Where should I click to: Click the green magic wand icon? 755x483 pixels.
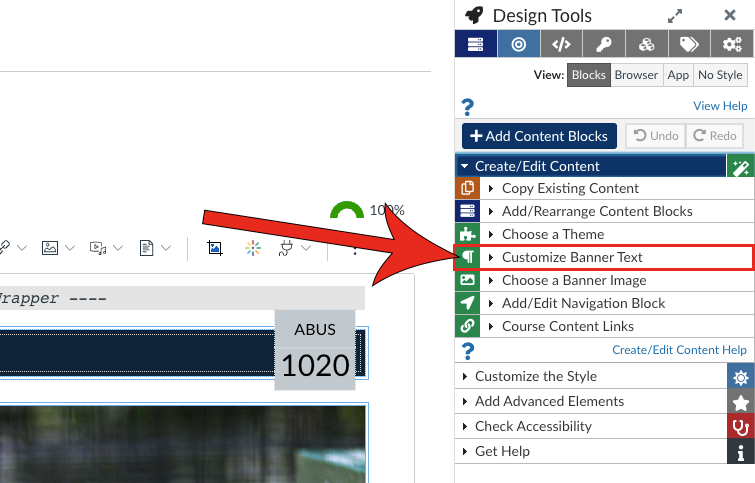point(741,166)
